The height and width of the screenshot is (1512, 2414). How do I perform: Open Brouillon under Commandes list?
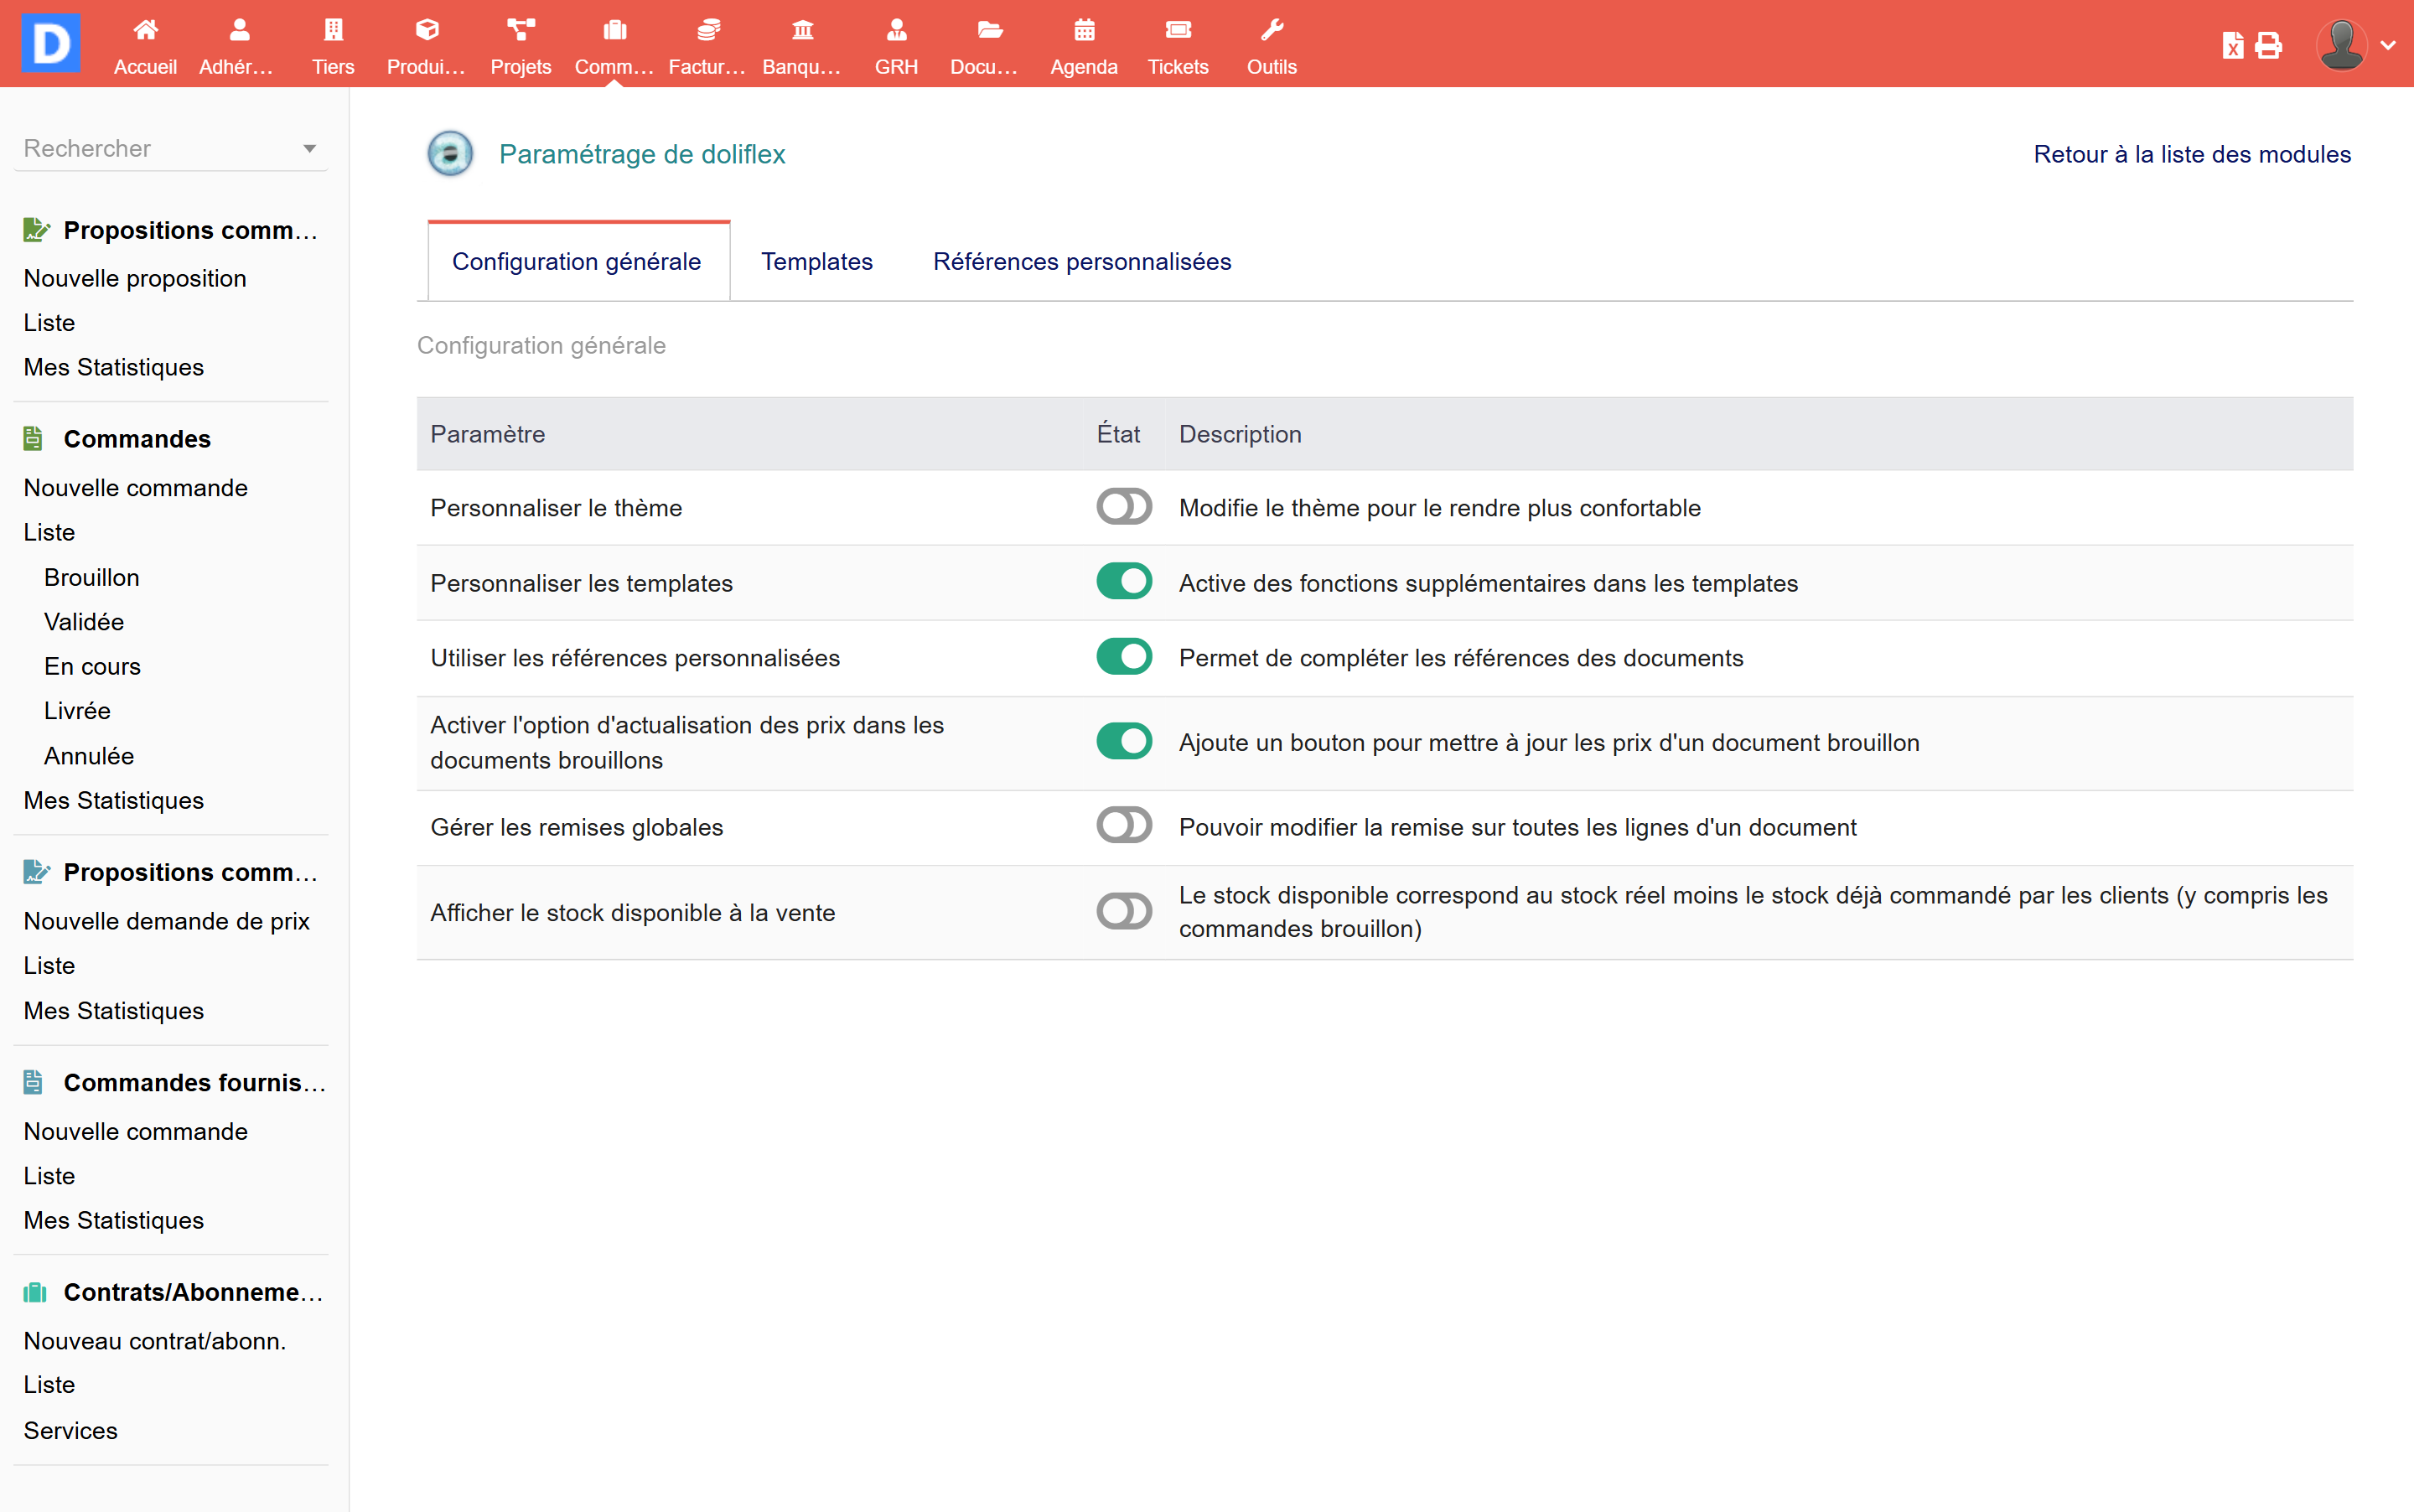pos(92,577)
